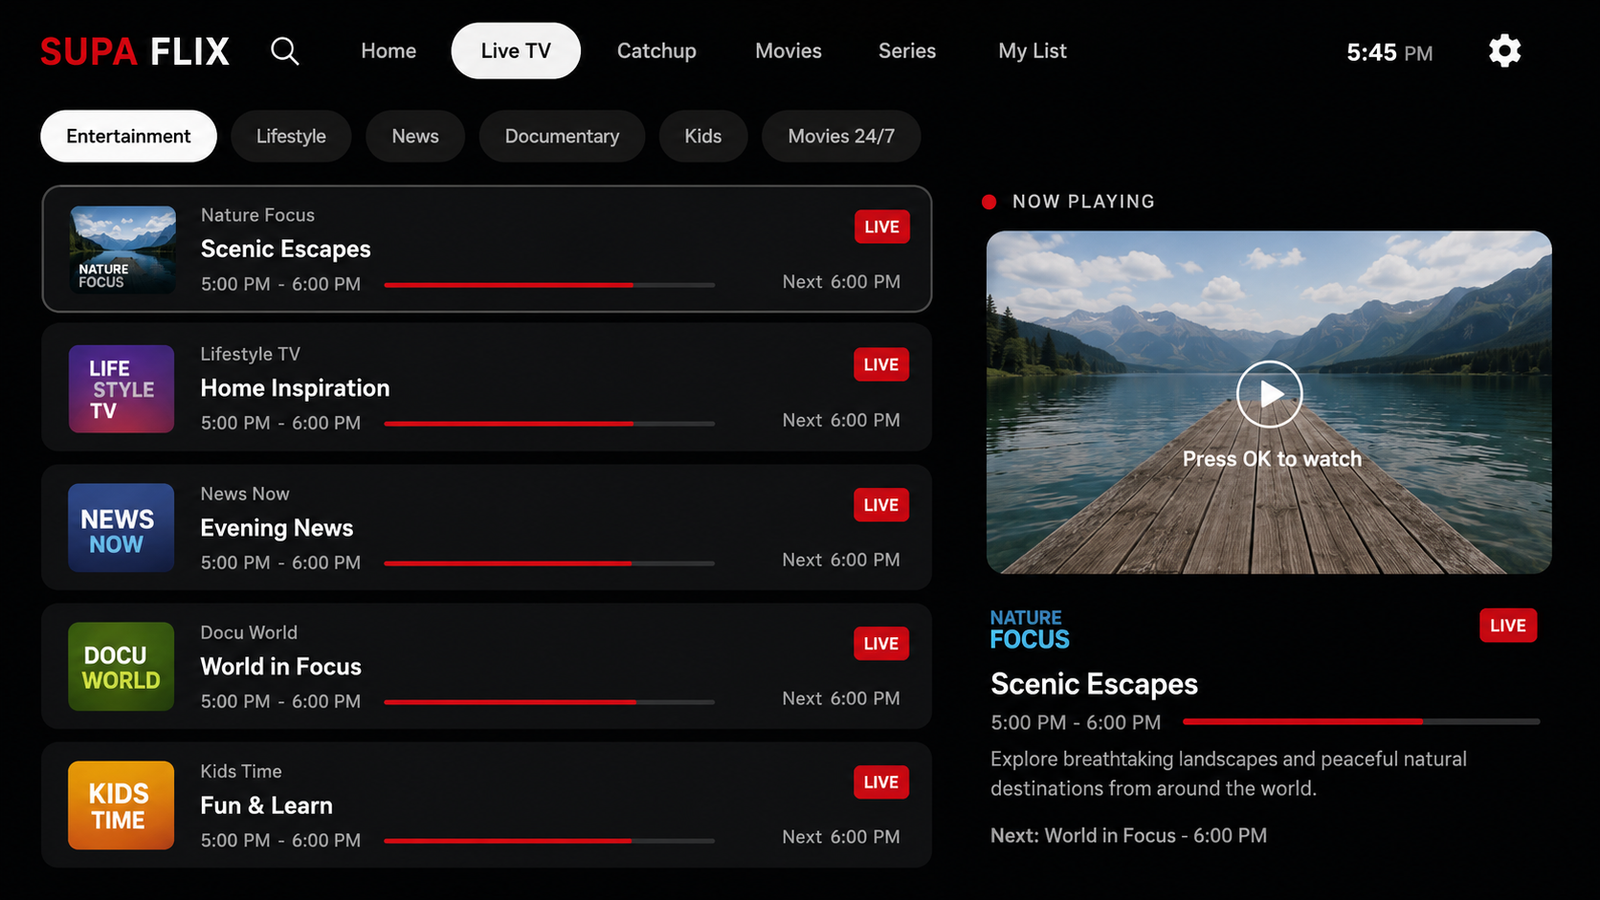This screenshot has height=900, width=1600.
Task: Select the Nature Focus channel logo
Action: (x=123, y=250)
